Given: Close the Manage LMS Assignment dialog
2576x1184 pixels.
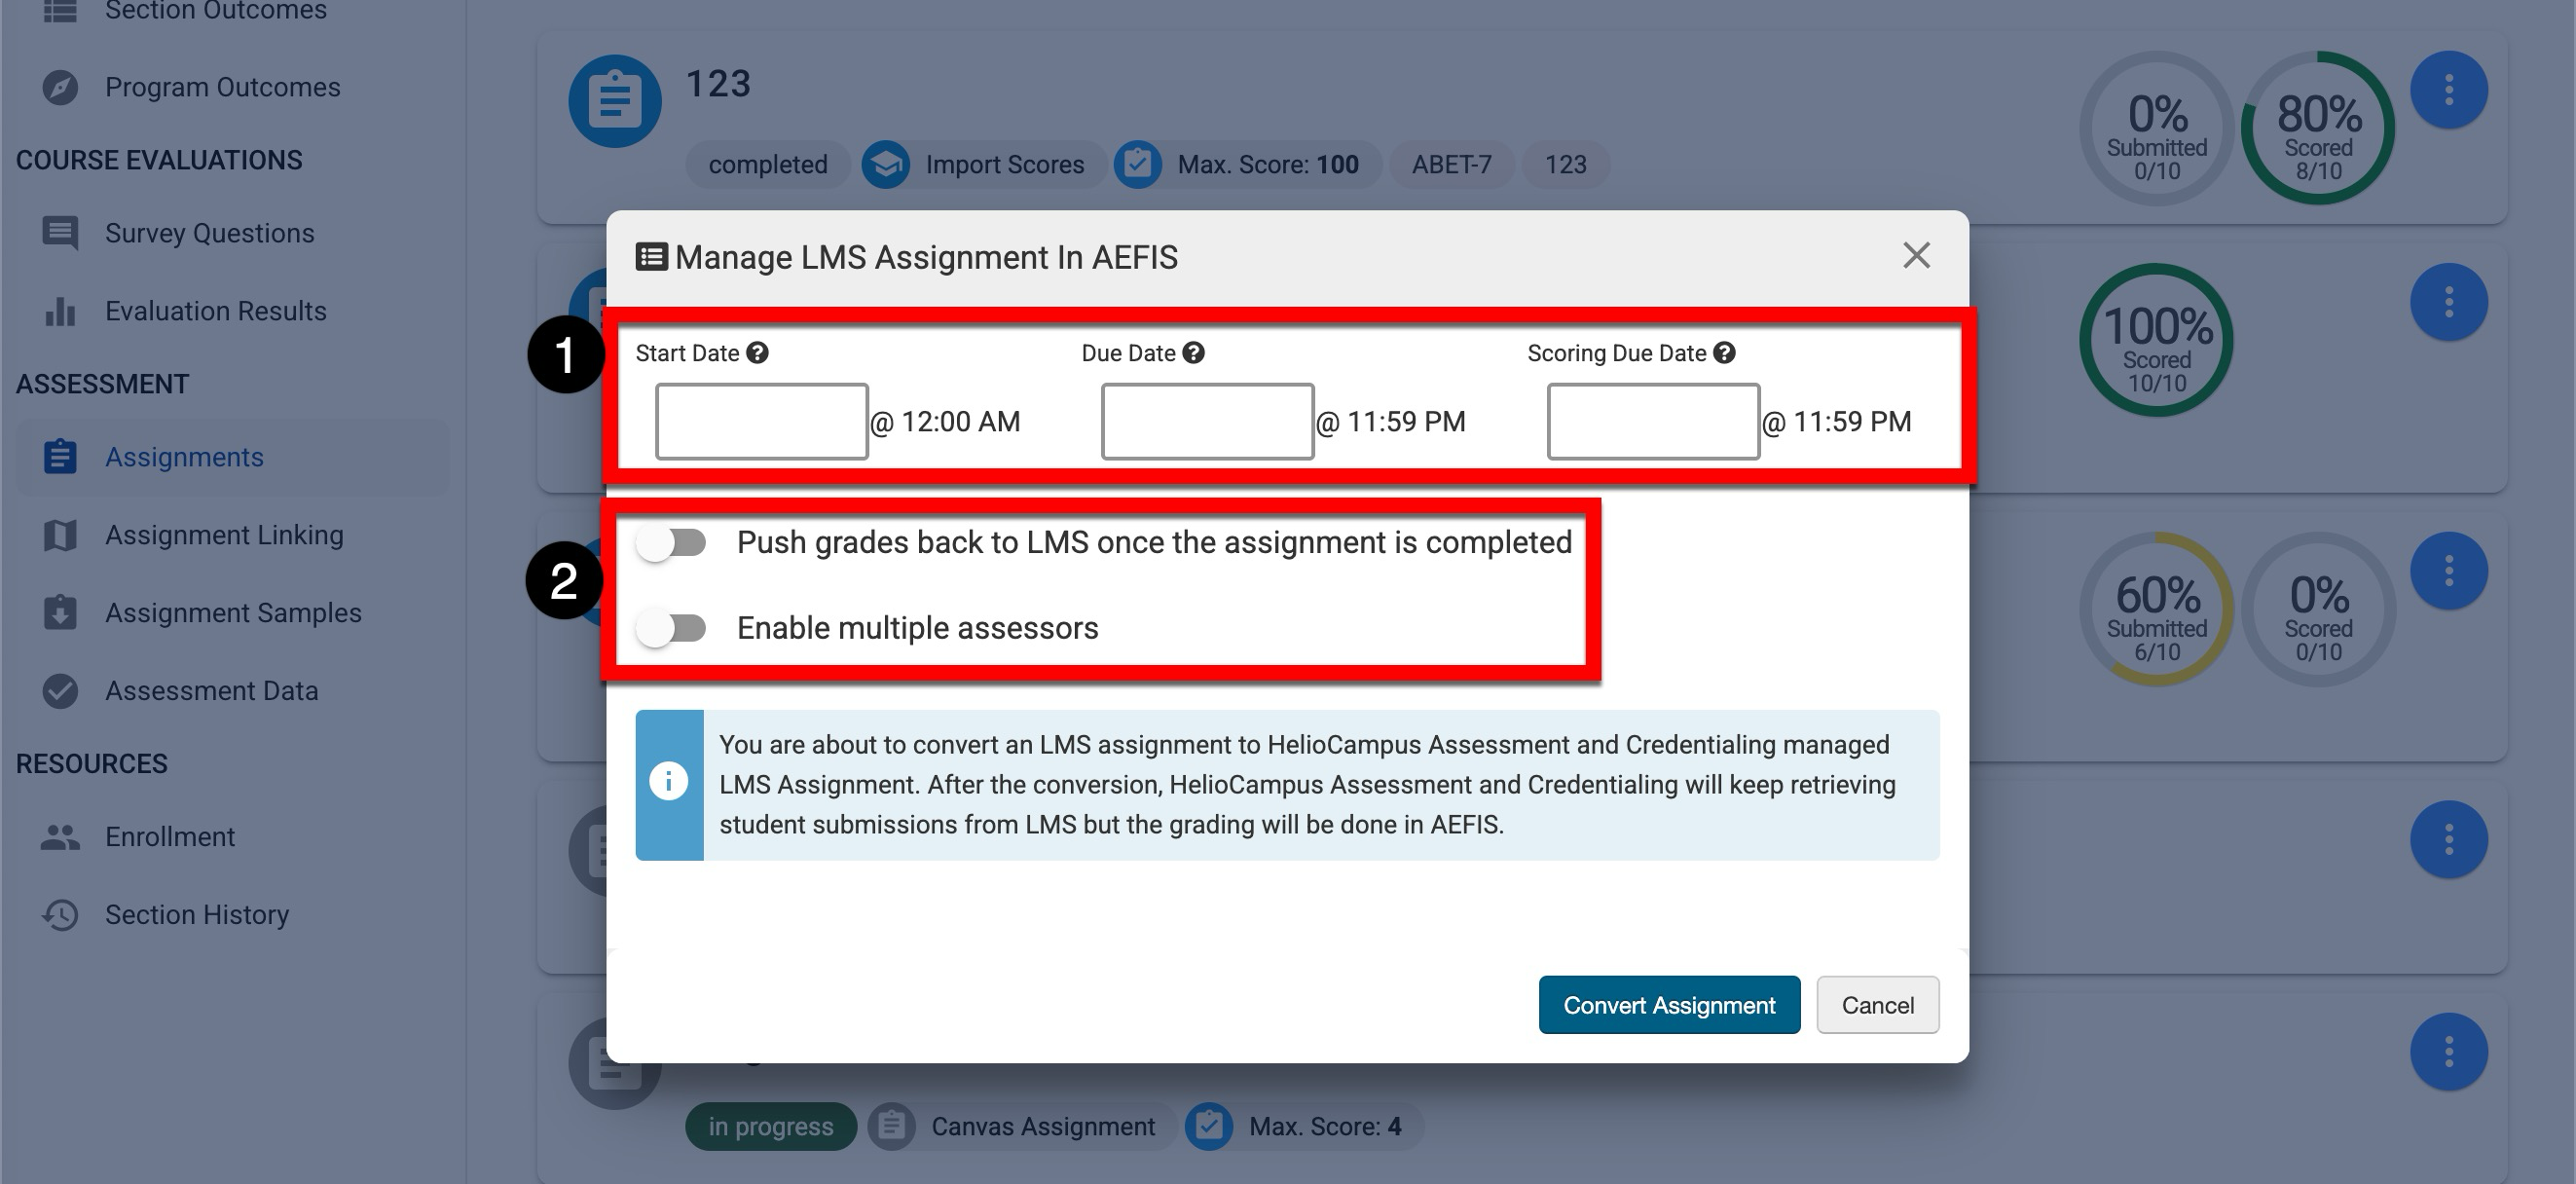Looking at the screenshot, I should point(1916,256).
